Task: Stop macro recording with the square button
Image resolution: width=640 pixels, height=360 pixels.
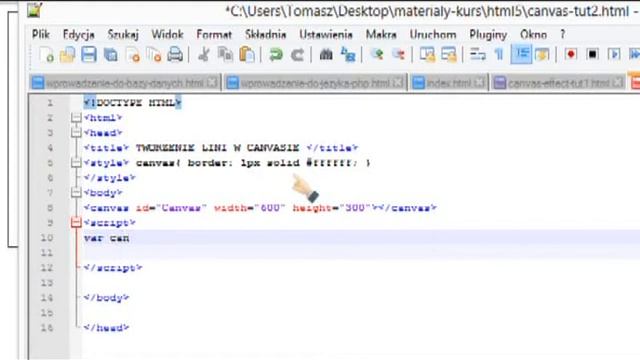Action: [592, 54]
